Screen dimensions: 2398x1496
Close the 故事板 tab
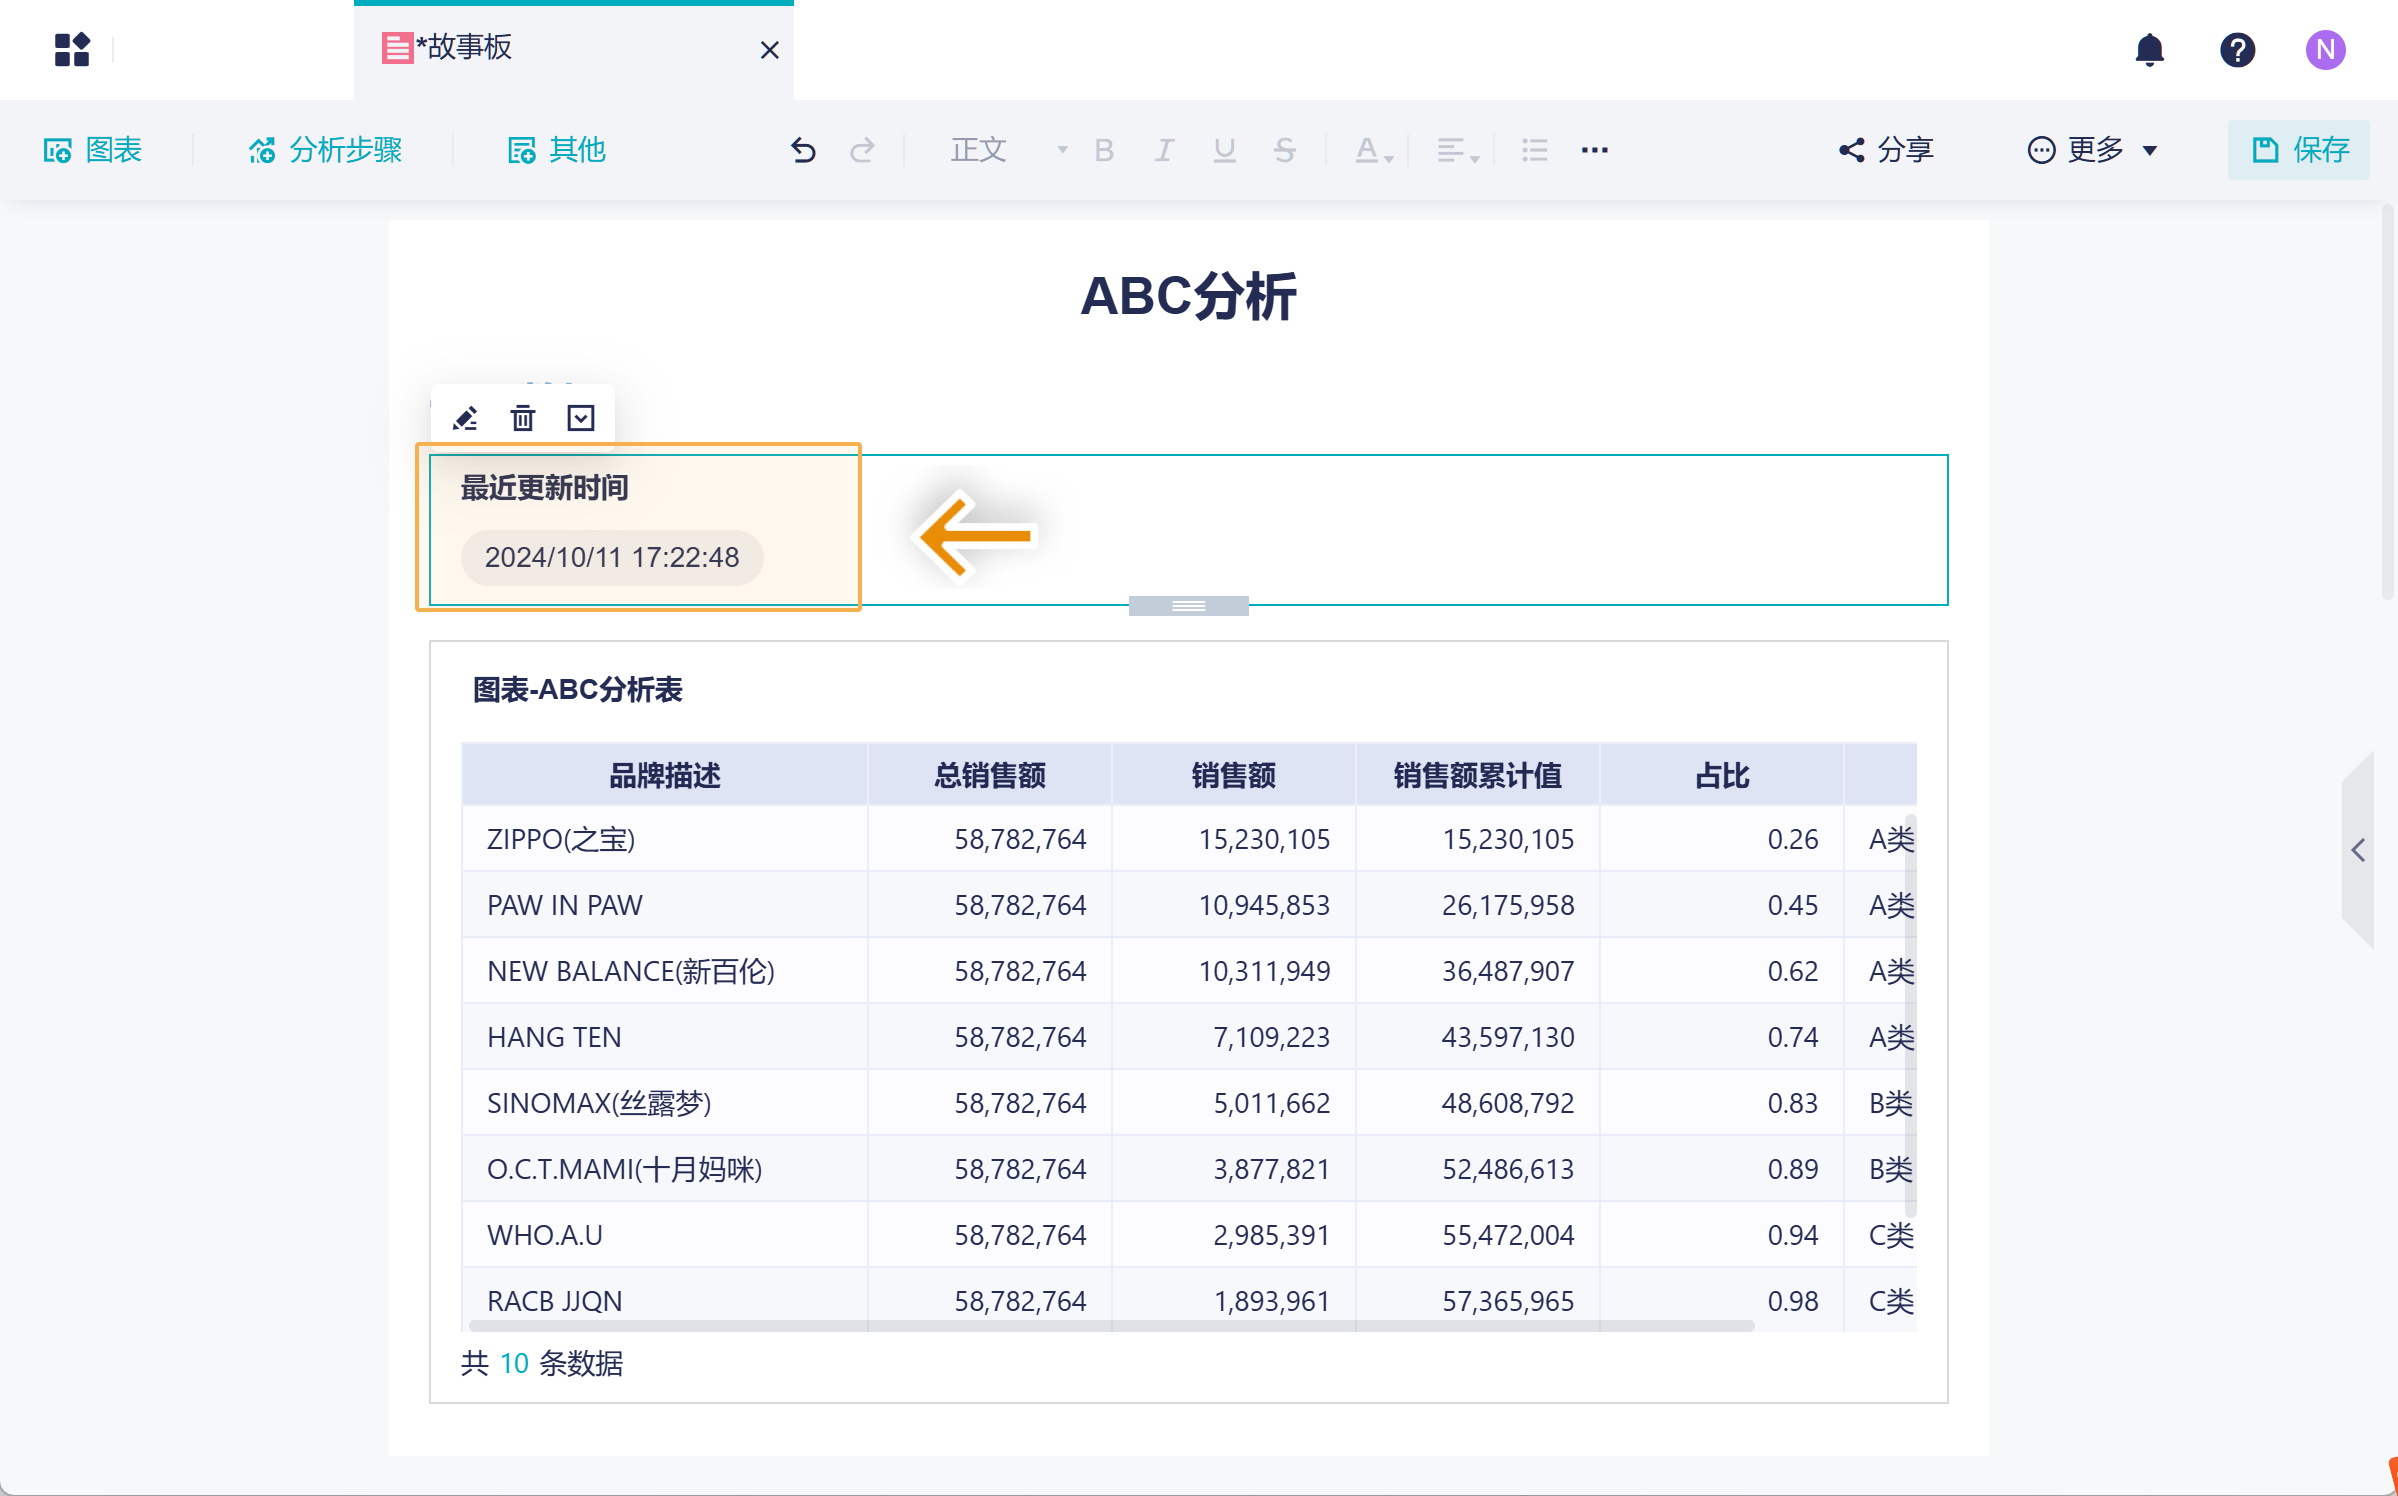point(769,50)
